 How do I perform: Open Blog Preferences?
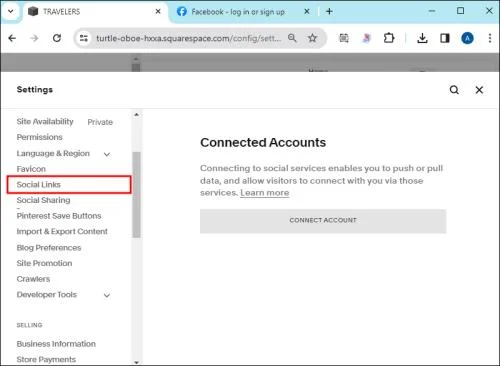(x=49, y=248)
